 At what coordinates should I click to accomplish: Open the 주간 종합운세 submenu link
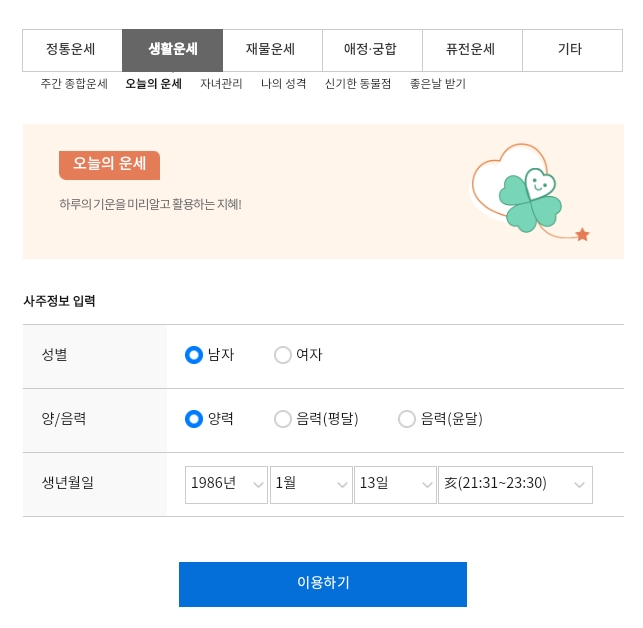click(74, 84)
